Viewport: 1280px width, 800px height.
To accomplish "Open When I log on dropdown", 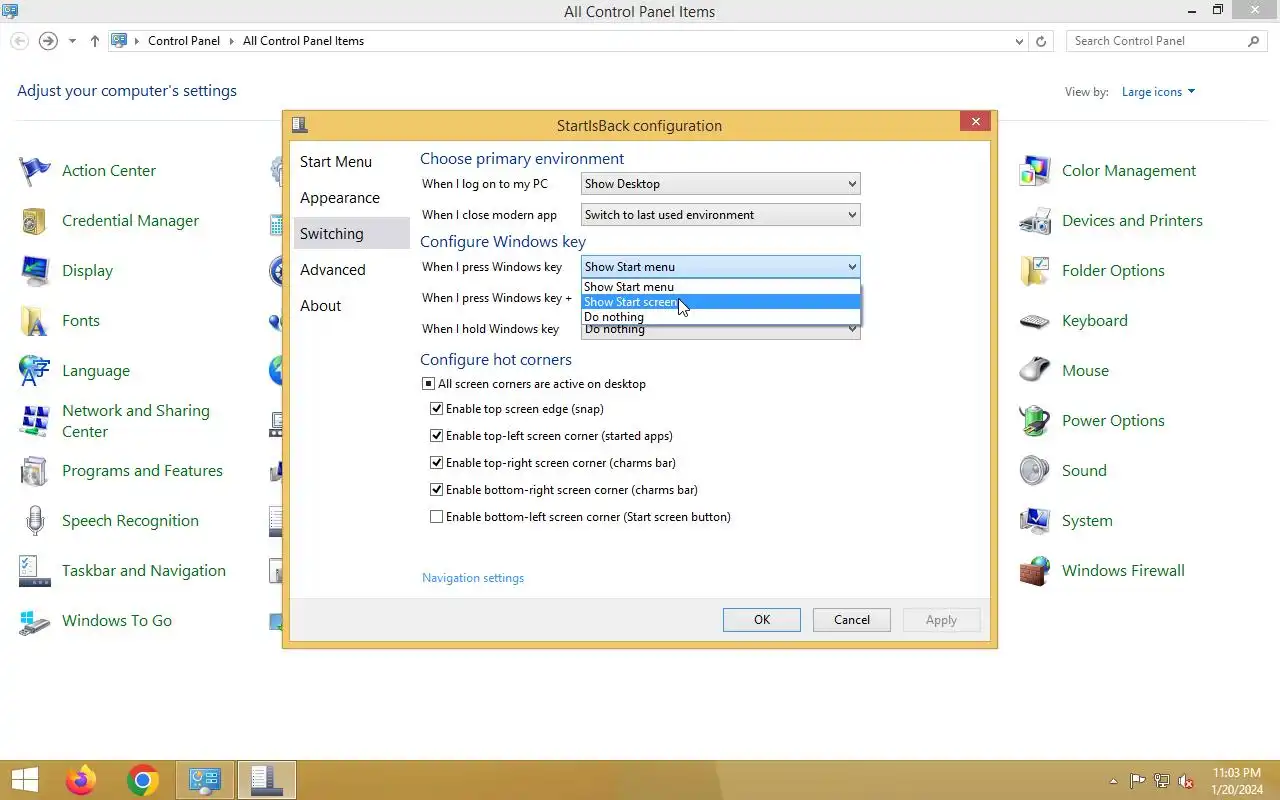I will point(720,184).
